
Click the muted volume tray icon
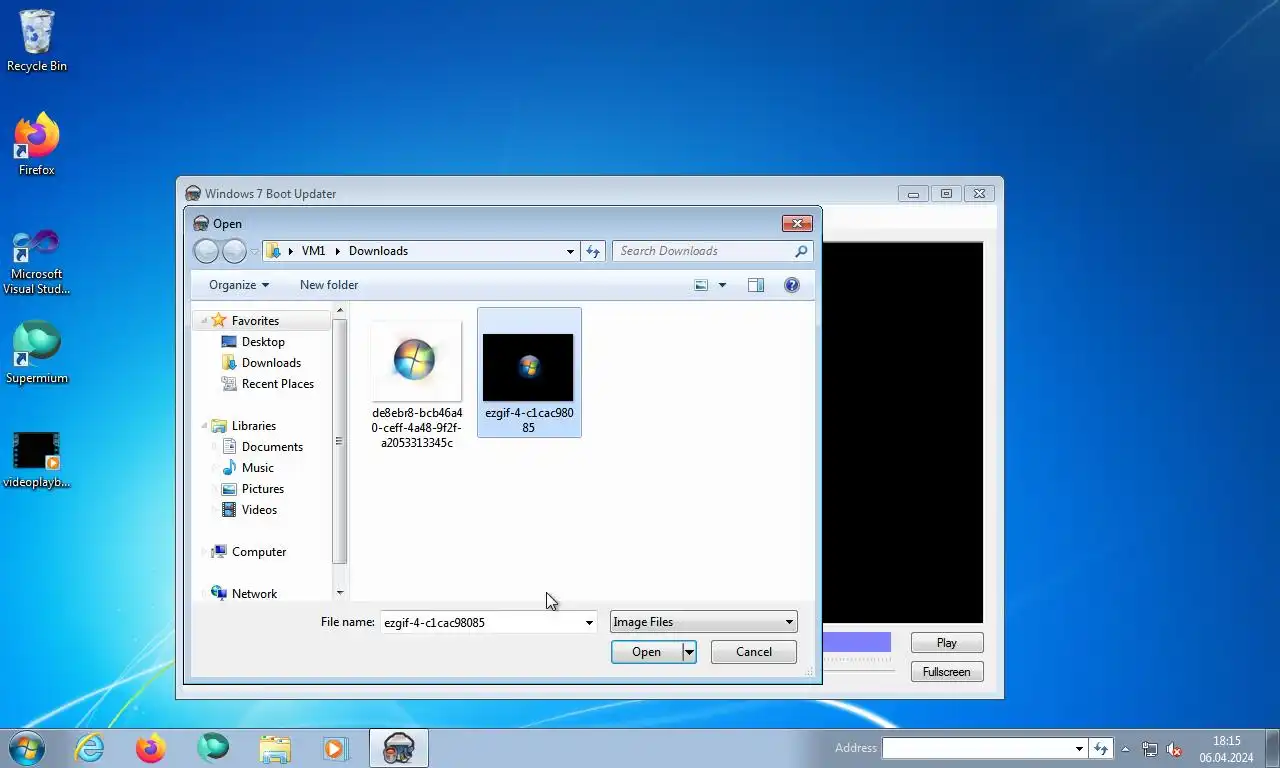pyautogui.click(x=1175, y=749)
